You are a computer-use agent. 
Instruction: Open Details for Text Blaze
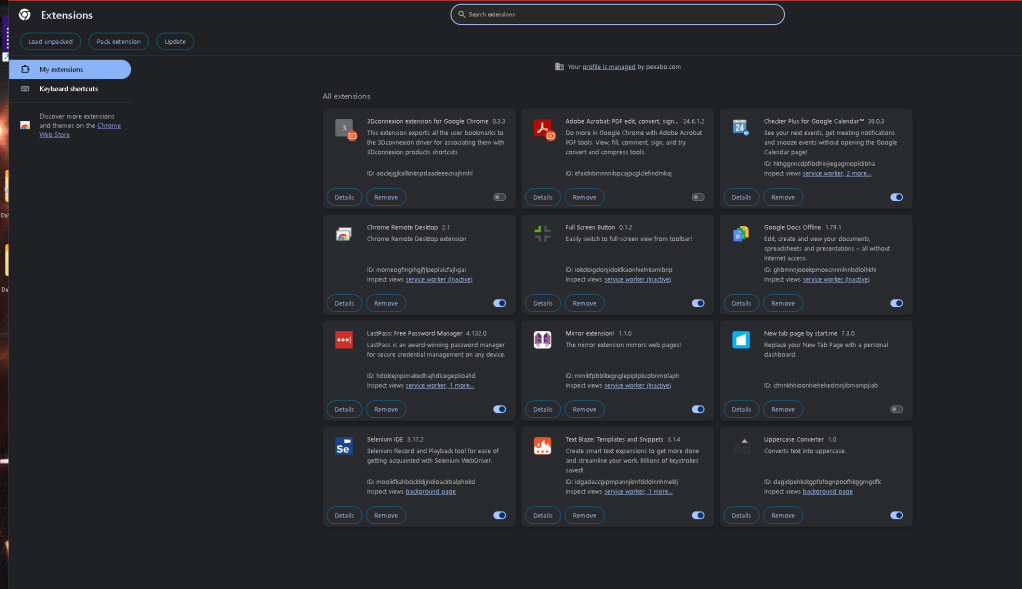coord(543,515)
